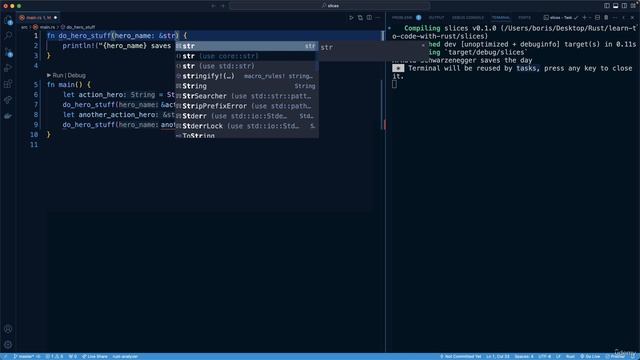Select the main.rs editor tab
This screenshot has height=360, width=640.
[39, 18]
